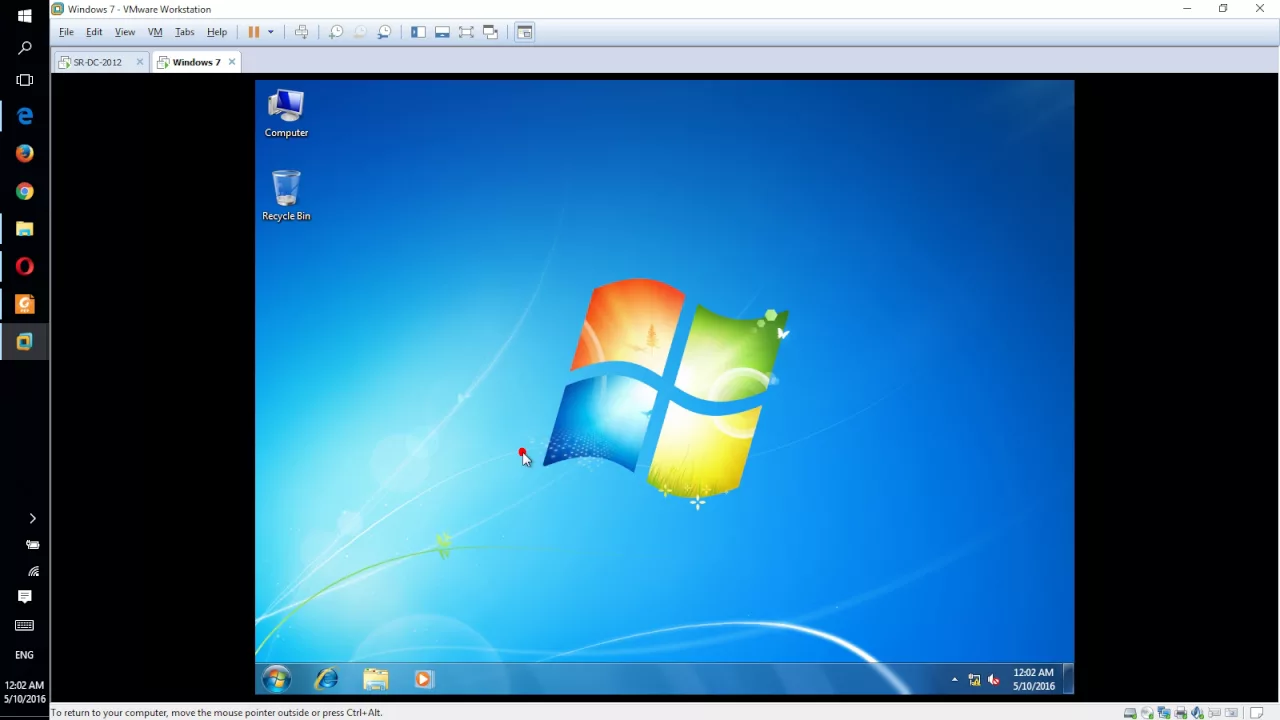1280x720 pixels.
Task: Open the Edit menu
Action: pyautogui.click(x=94, y=32)
